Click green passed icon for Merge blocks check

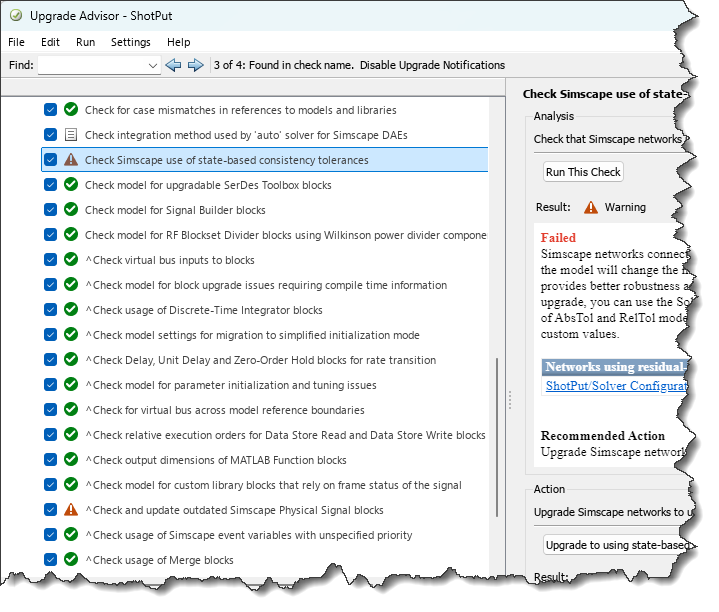[71, 560]
